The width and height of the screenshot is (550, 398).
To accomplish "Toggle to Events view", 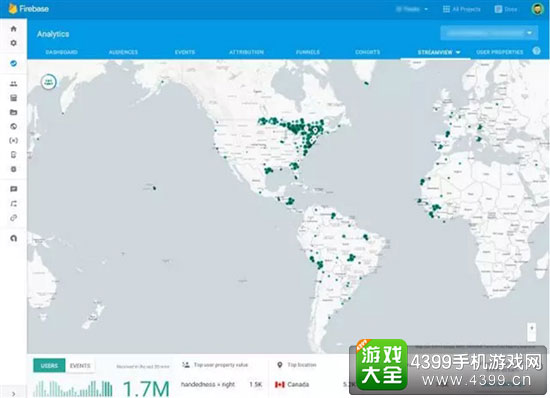I will (80, 366).
